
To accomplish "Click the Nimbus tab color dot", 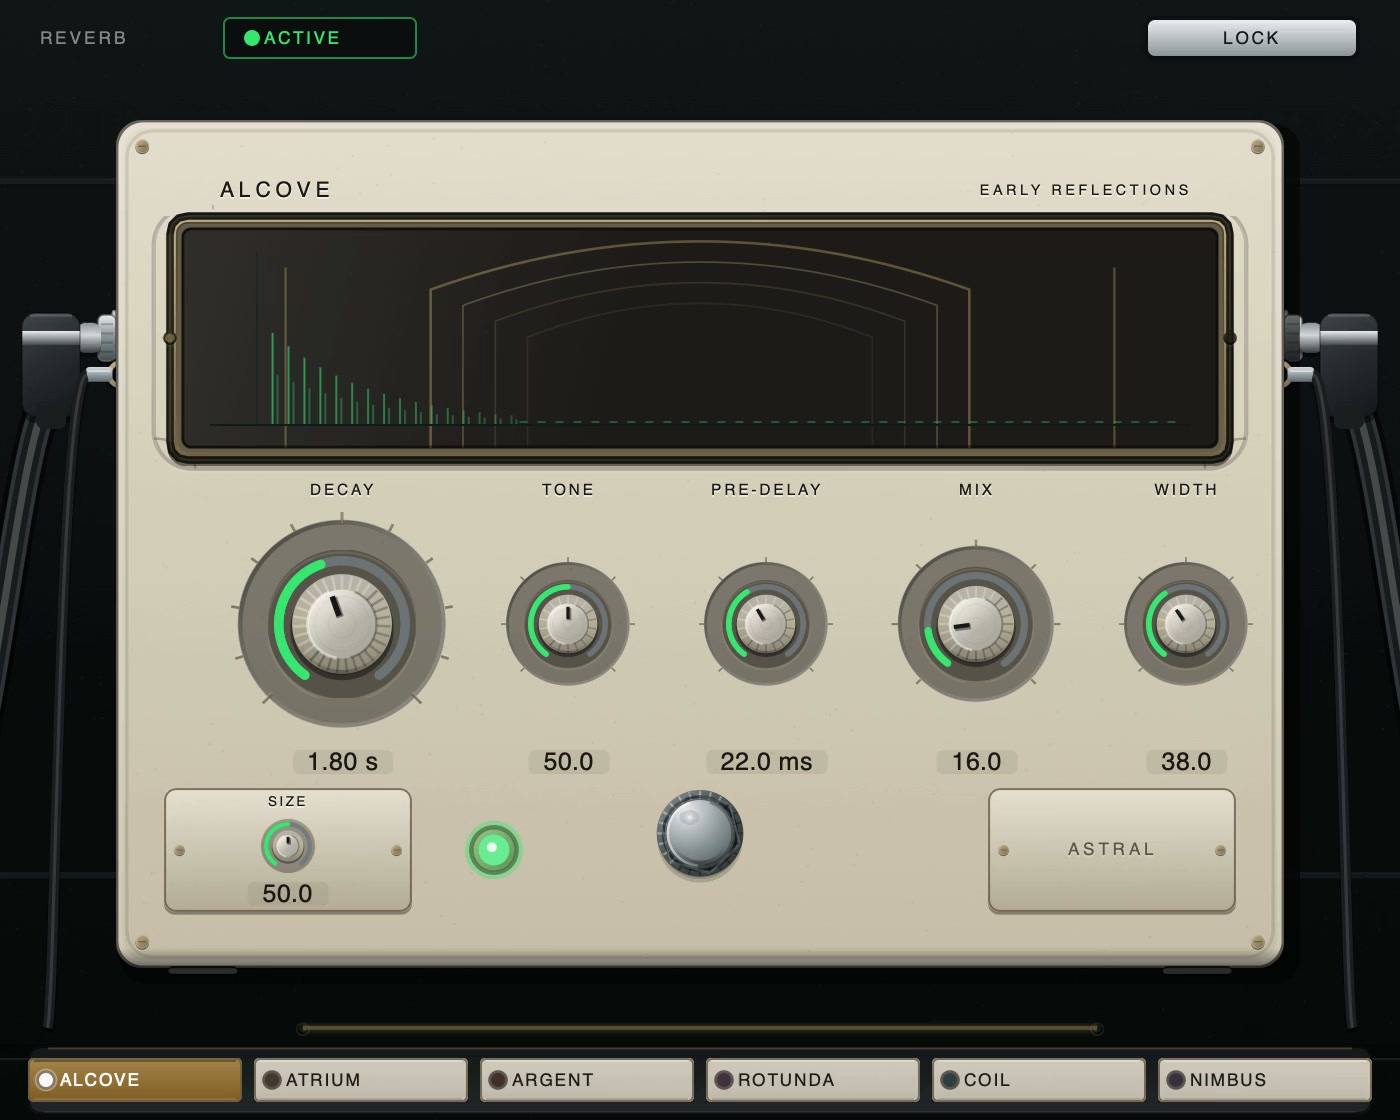I will [x=1176, y=1080].
